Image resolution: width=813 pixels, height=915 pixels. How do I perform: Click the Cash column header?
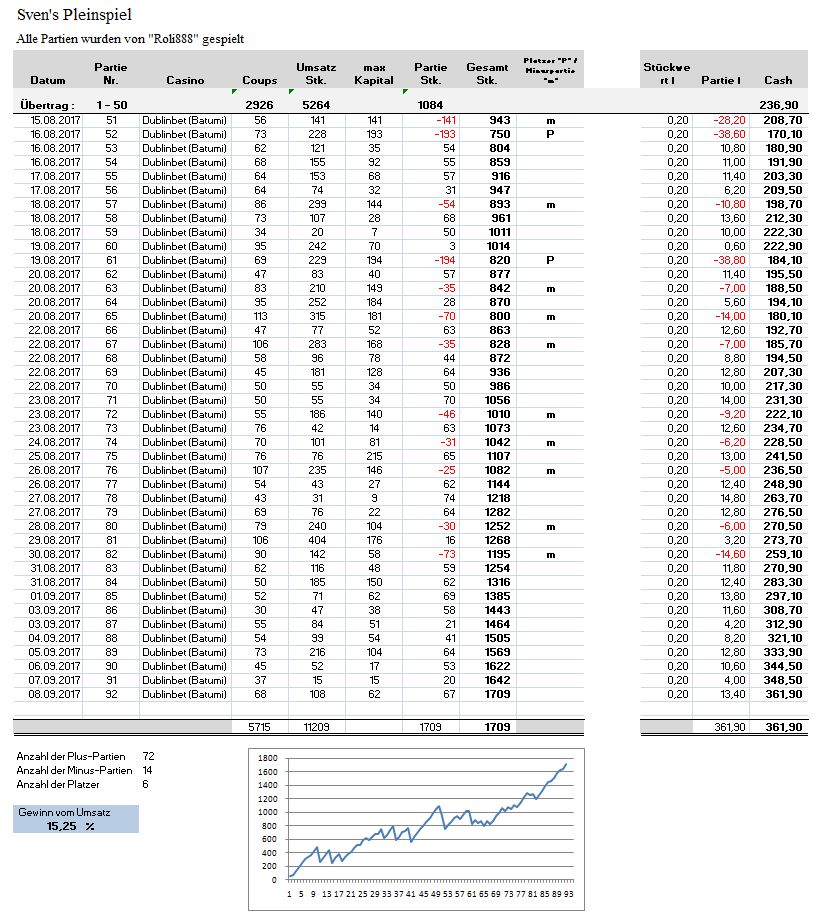pyautogui.click(x=777, y=80)
